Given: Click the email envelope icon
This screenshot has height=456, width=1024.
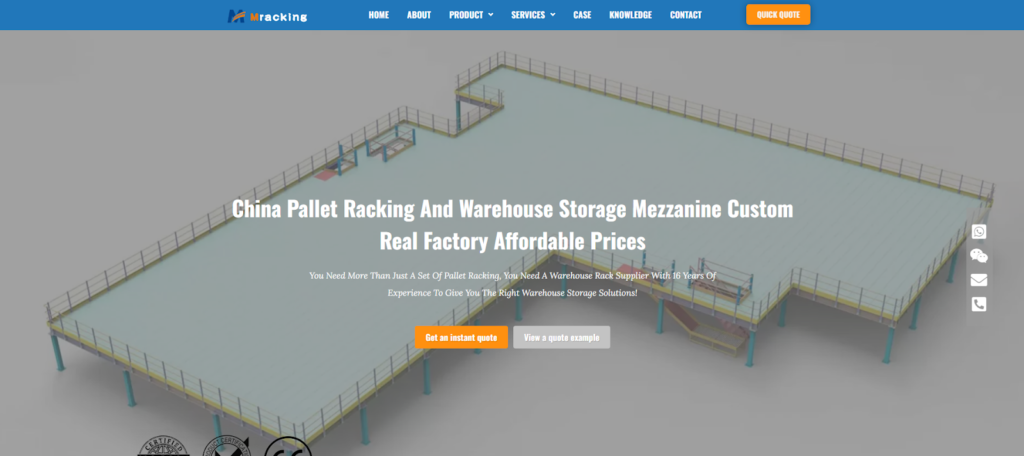Looking at the screenshot, I should pos(978,280).
